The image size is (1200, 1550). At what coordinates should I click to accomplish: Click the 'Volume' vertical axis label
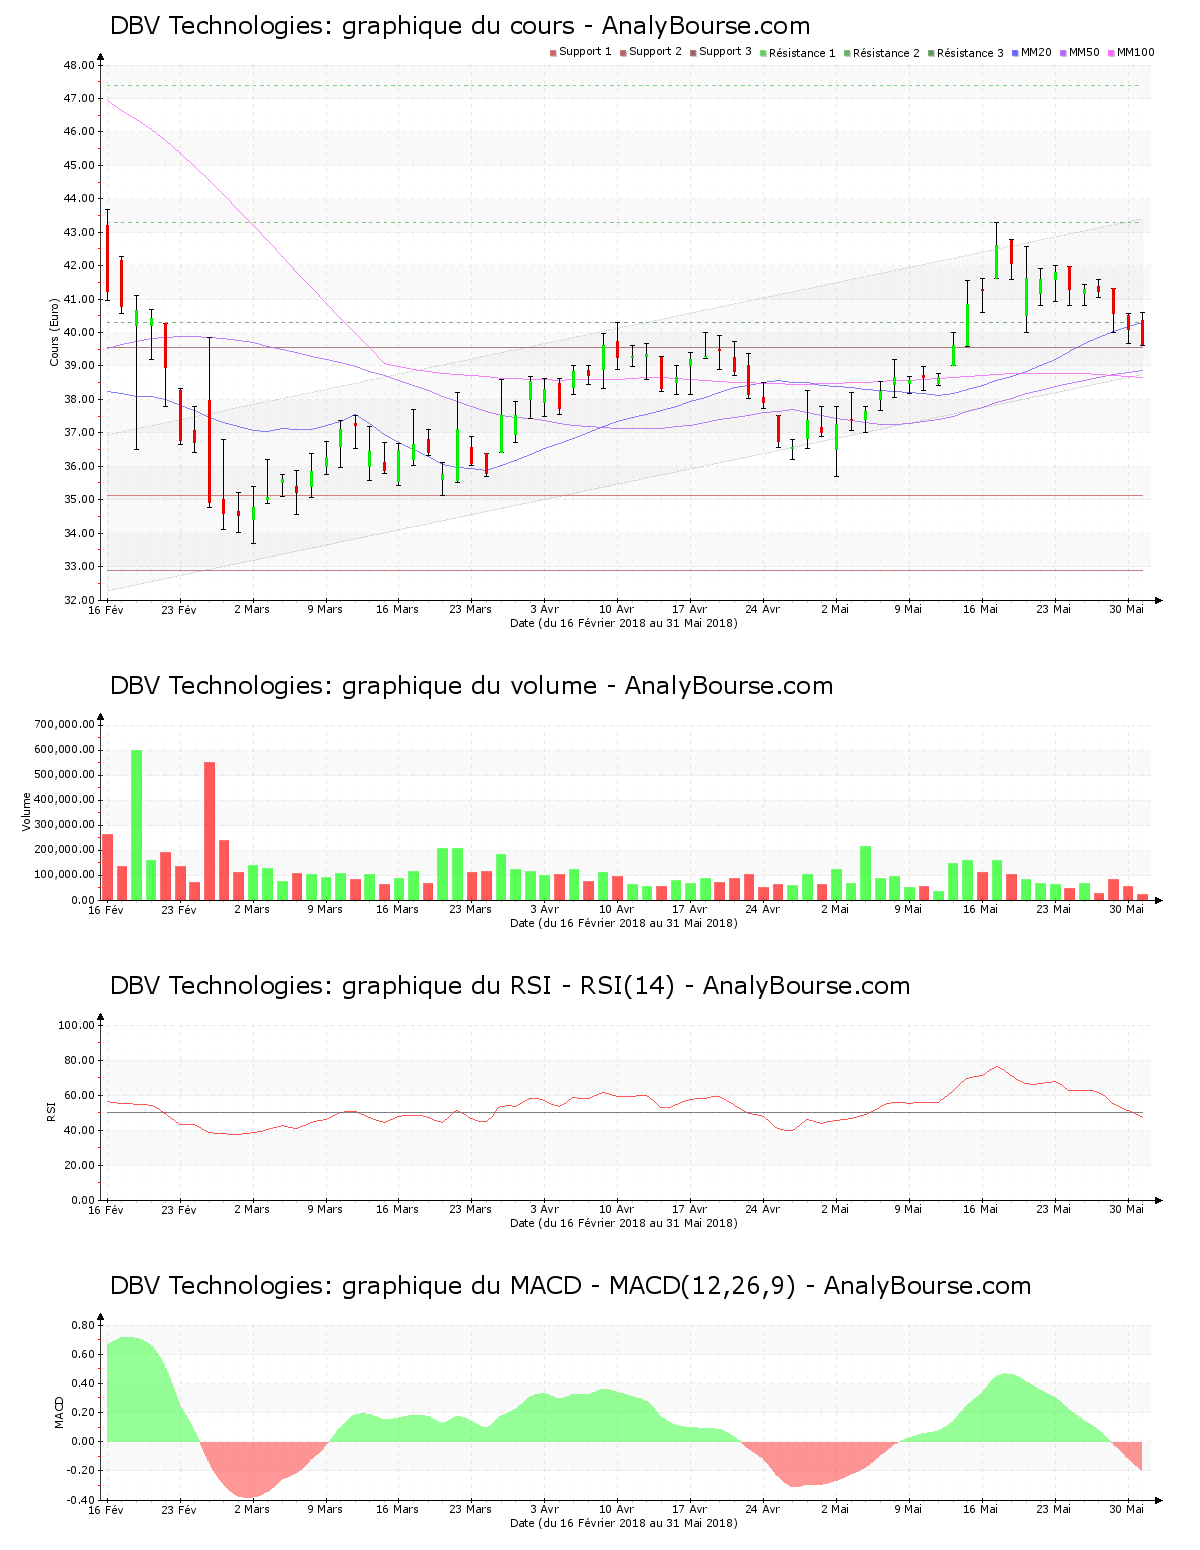click(x=27, y=811)
